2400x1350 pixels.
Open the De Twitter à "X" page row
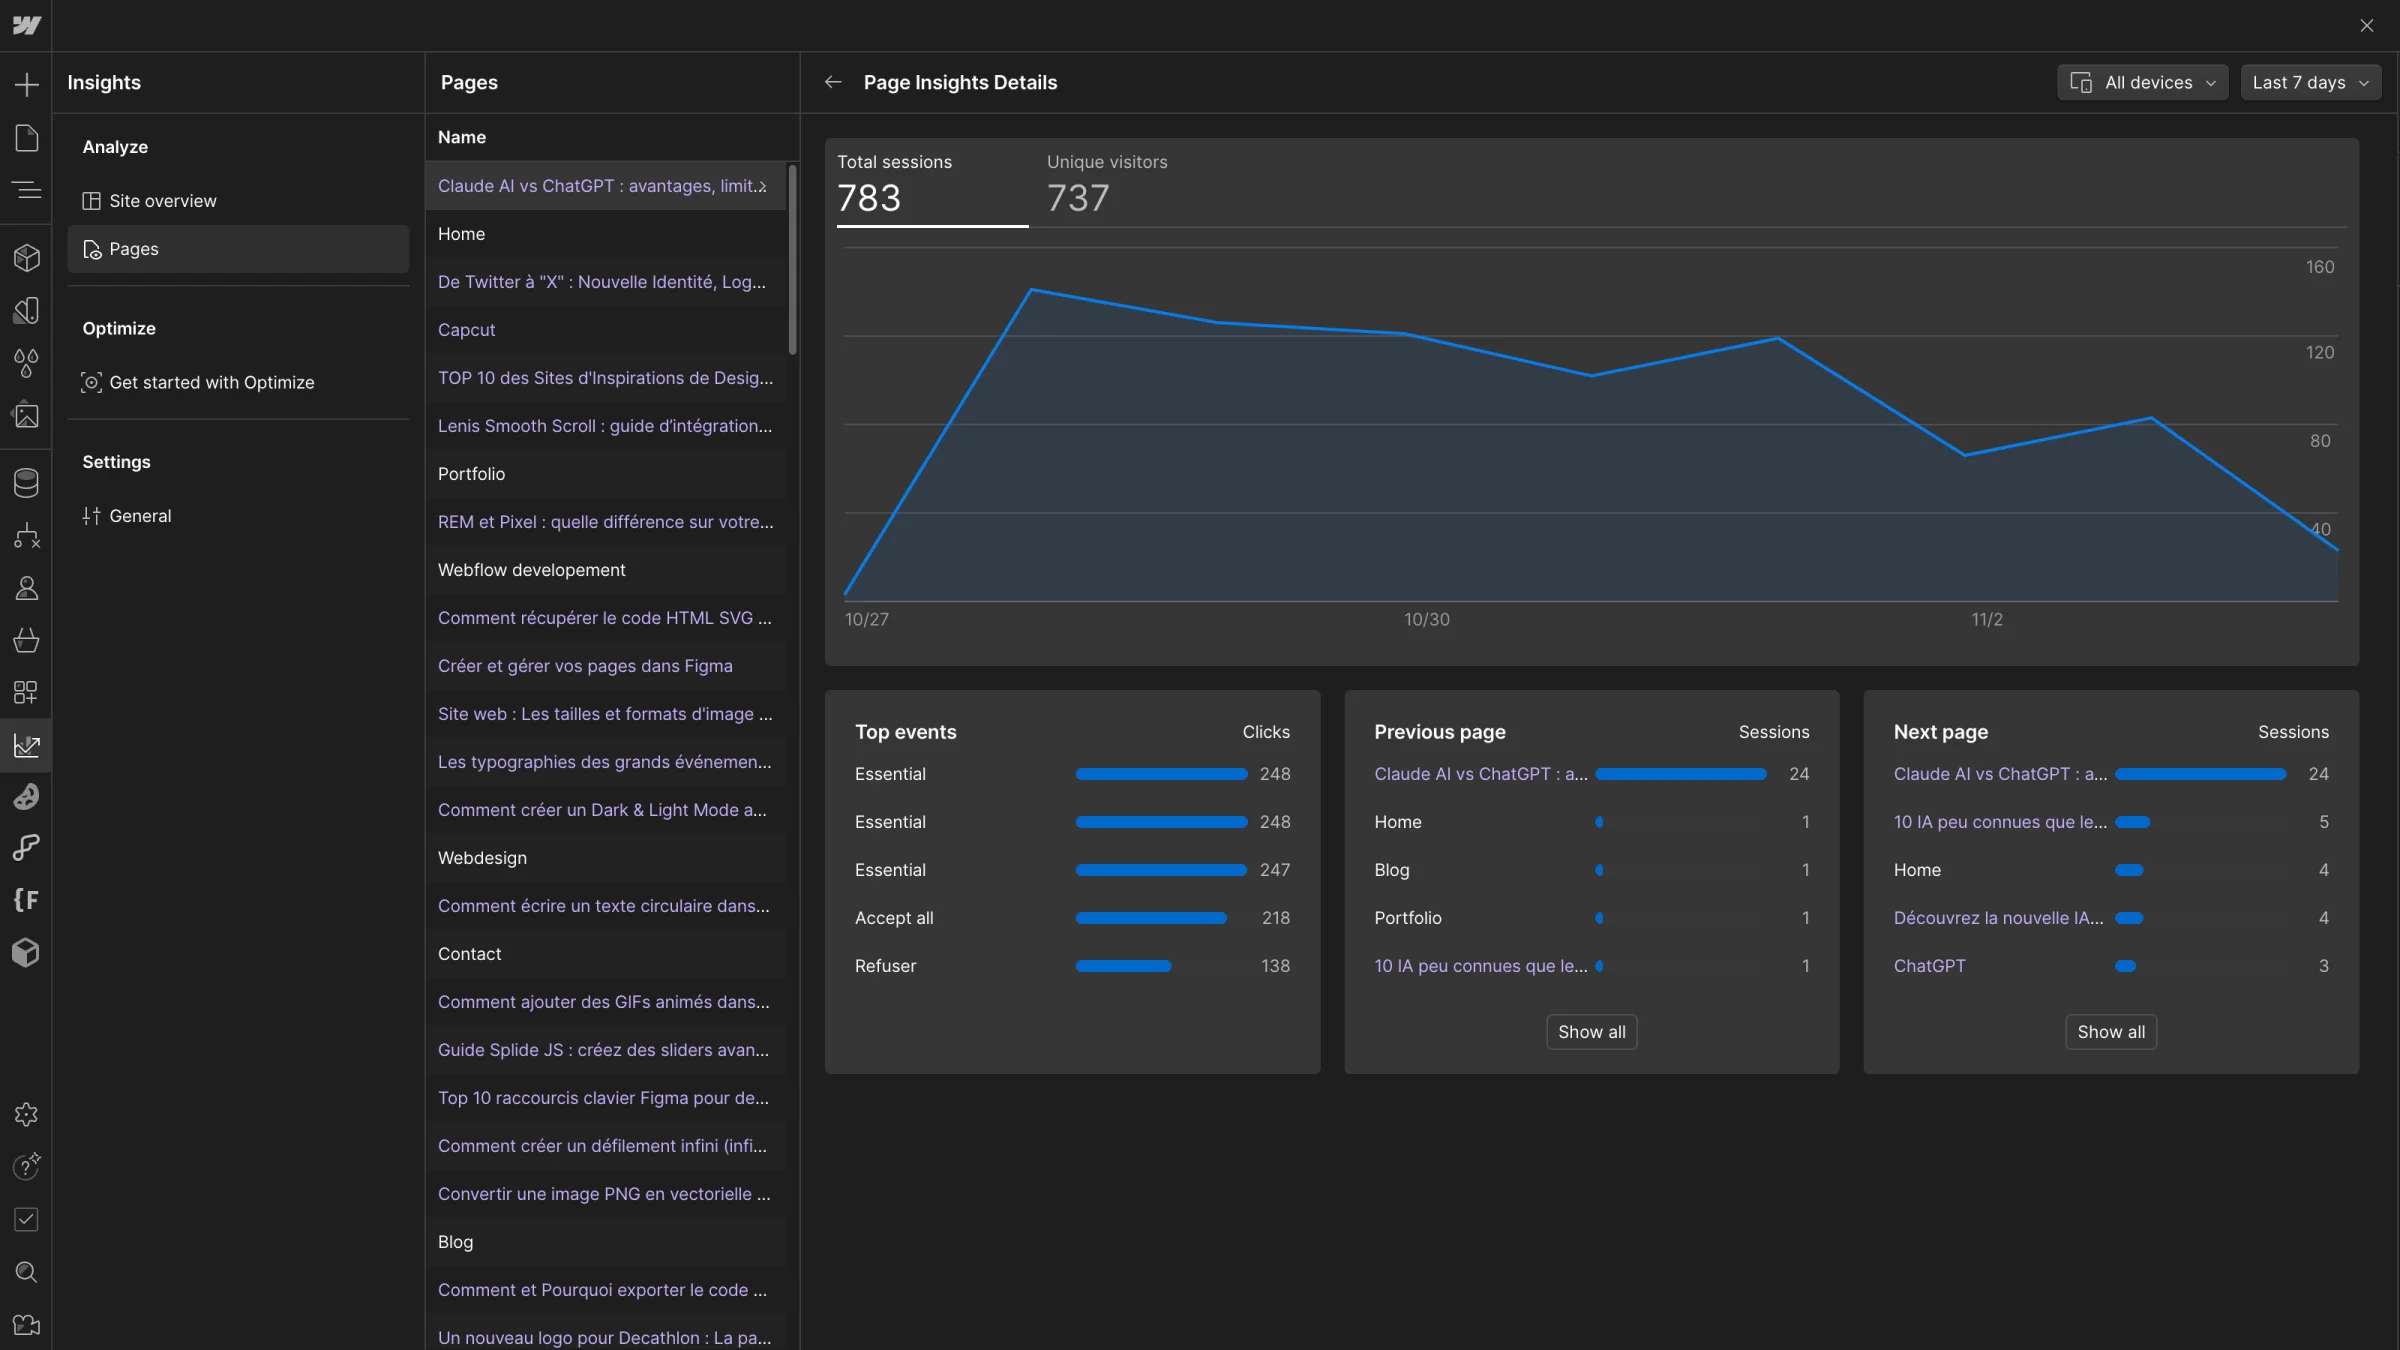point(606,282)
